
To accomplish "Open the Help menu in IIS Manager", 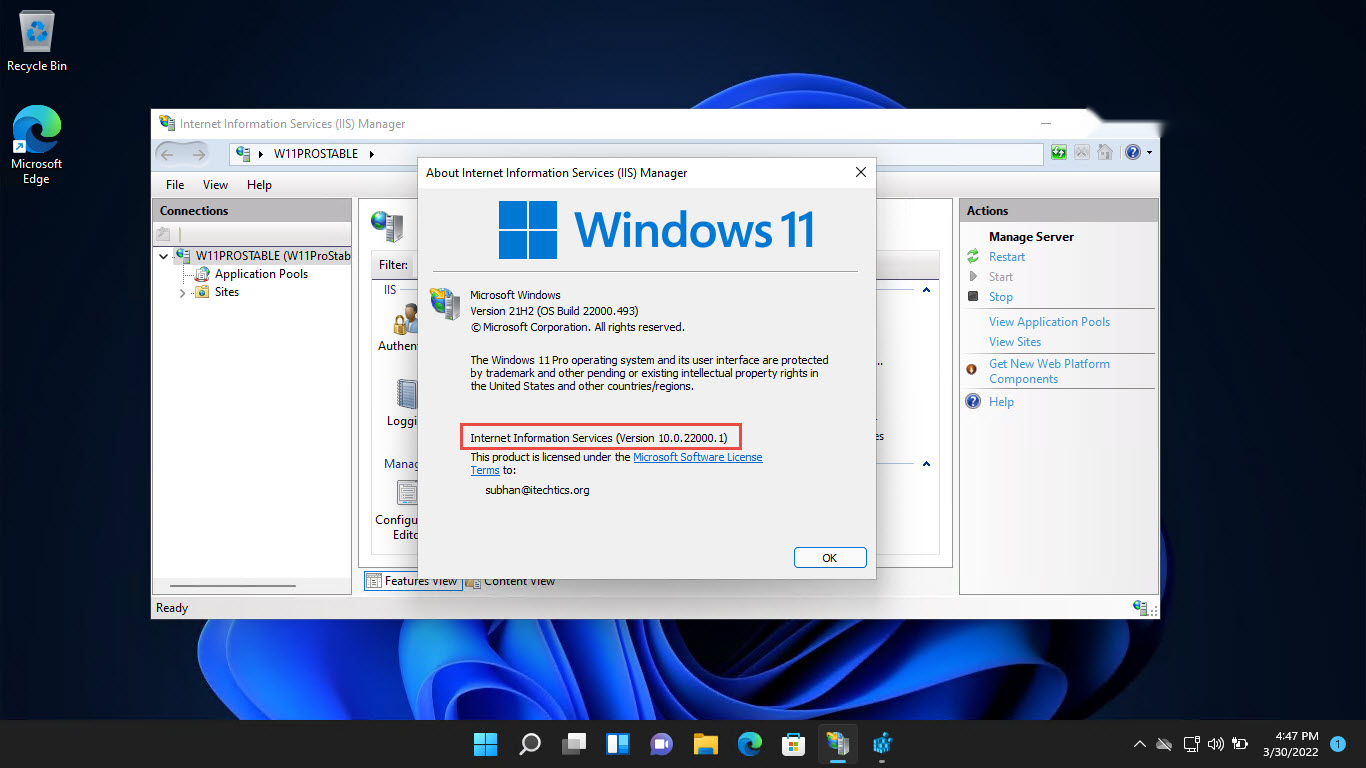I will coord(259,185).
